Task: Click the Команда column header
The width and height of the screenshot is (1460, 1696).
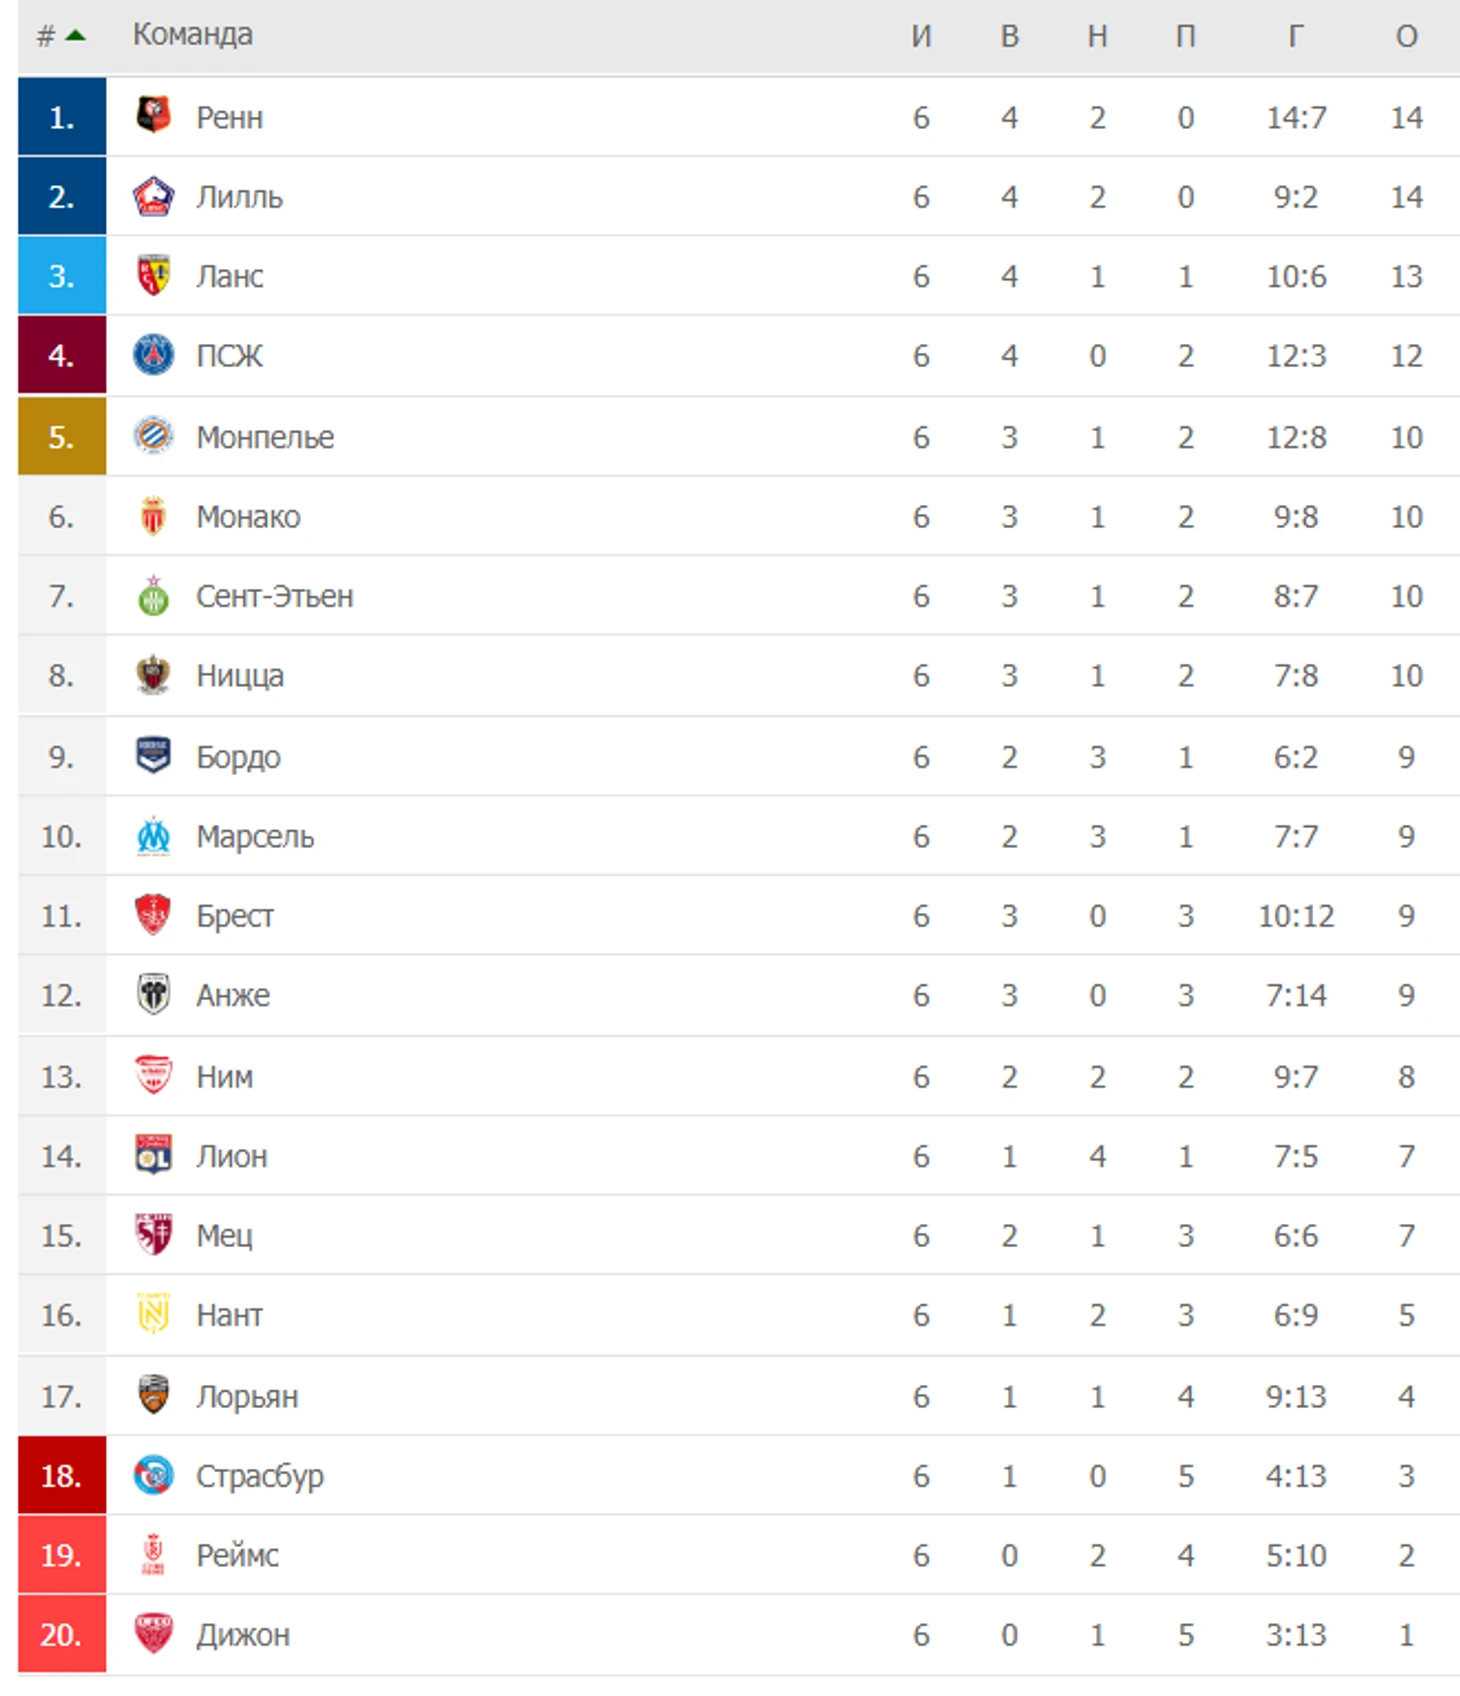Action: coord(193,35)
